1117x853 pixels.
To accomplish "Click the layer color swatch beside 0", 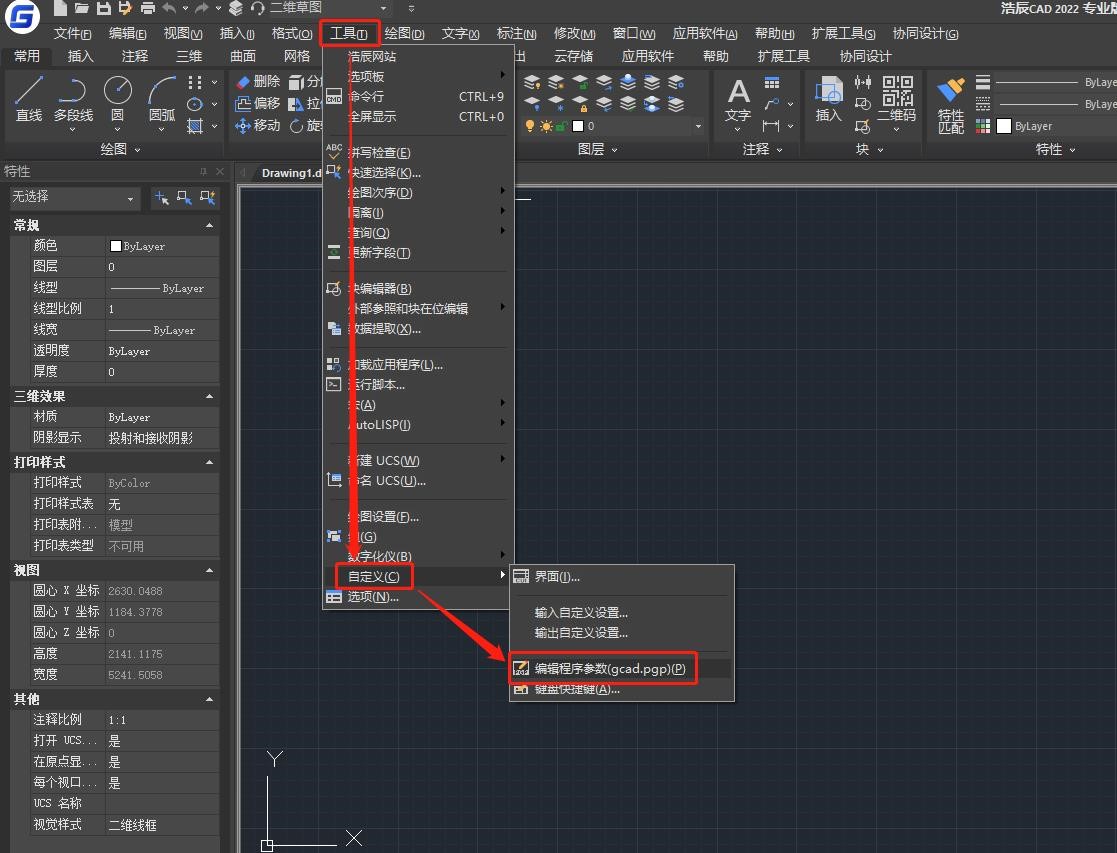I will (x=578, y=126).
